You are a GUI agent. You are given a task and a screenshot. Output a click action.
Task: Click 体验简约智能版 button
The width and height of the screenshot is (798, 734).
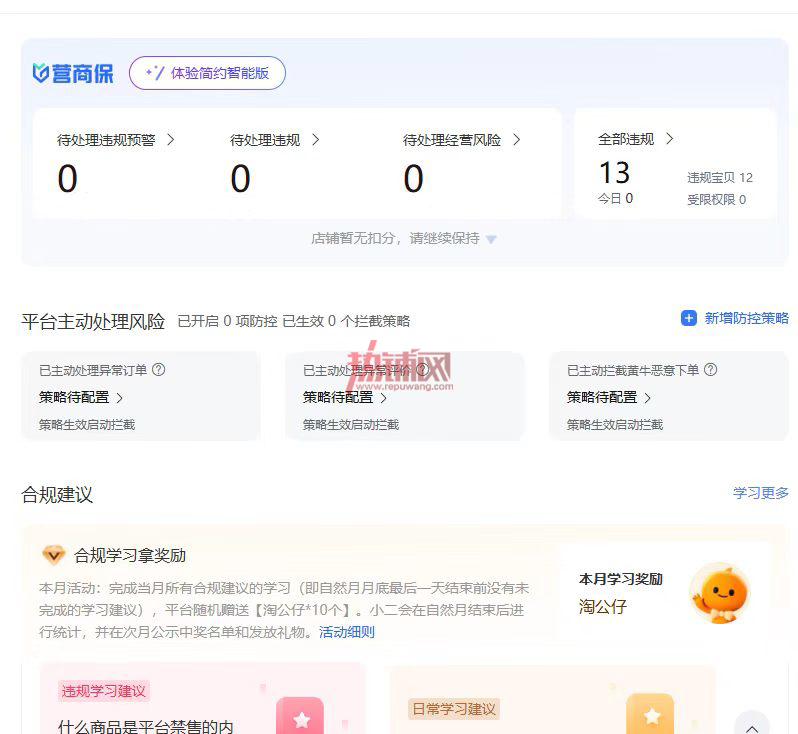point(207,73)
